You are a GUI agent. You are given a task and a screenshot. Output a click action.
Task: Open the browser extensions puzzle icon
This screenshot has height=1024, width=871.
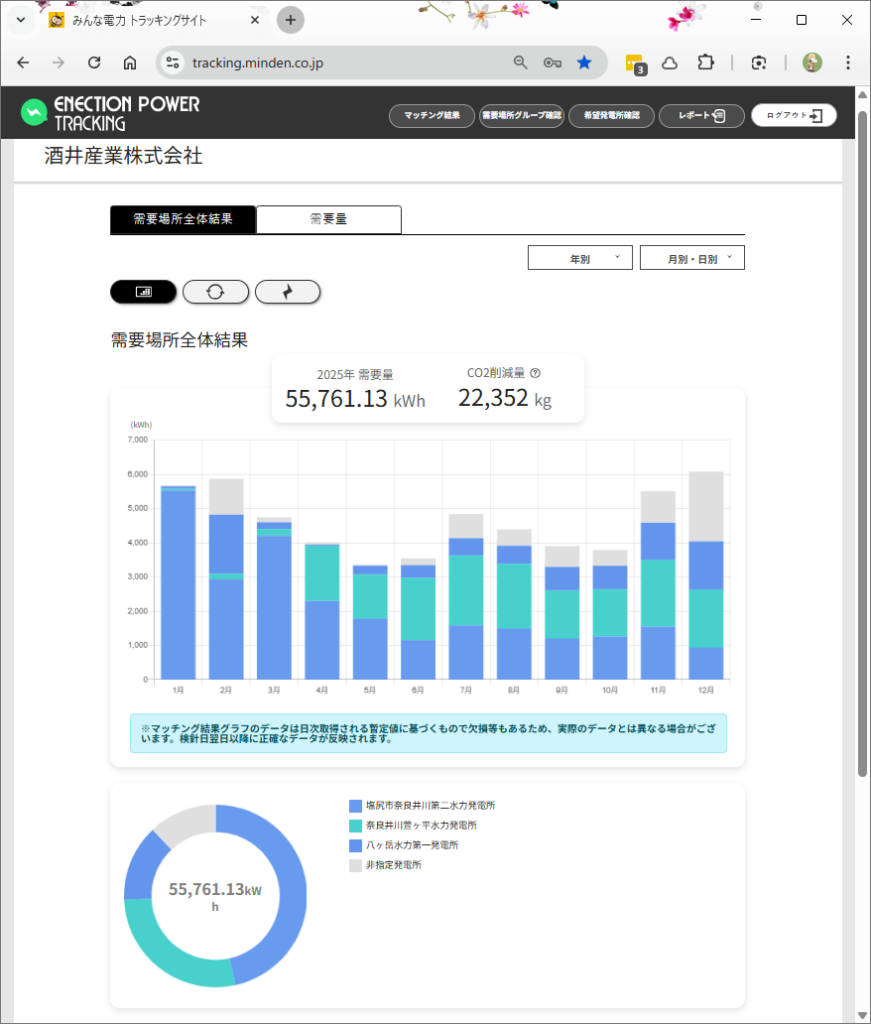[706, 62]
